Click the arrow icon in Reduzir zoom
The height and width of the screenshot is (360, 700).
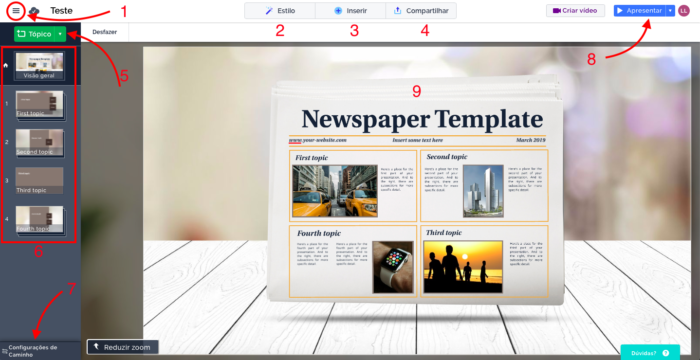point(96,347)
